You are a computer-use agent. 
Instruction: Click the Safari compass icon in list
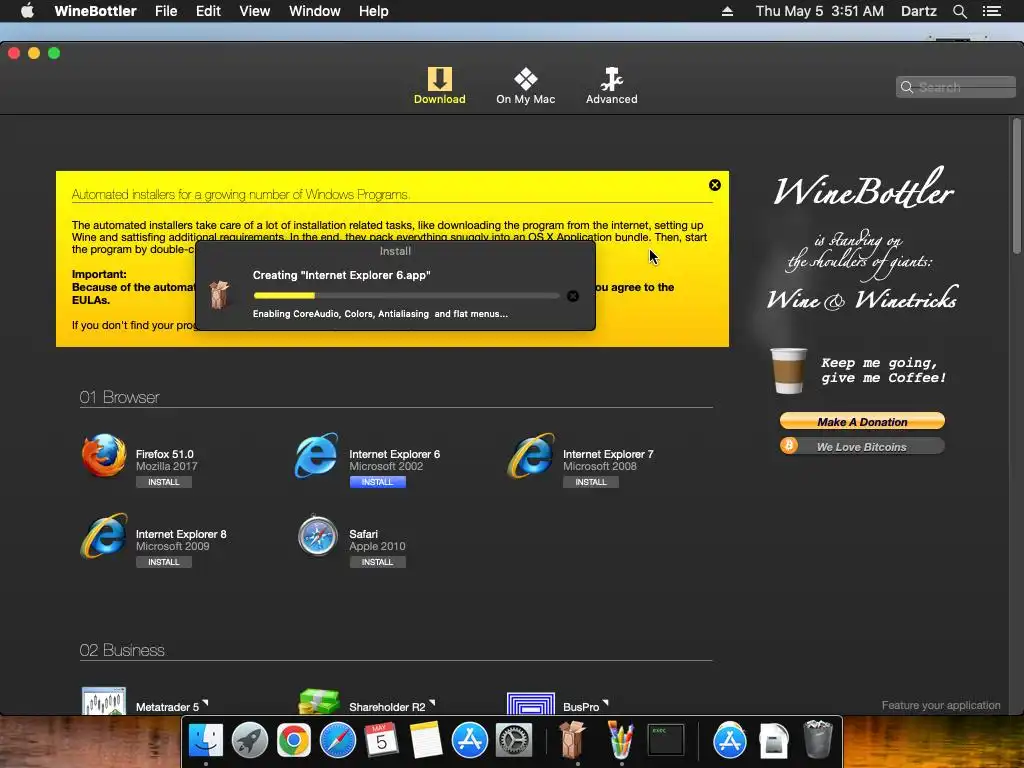coord(317,536)
